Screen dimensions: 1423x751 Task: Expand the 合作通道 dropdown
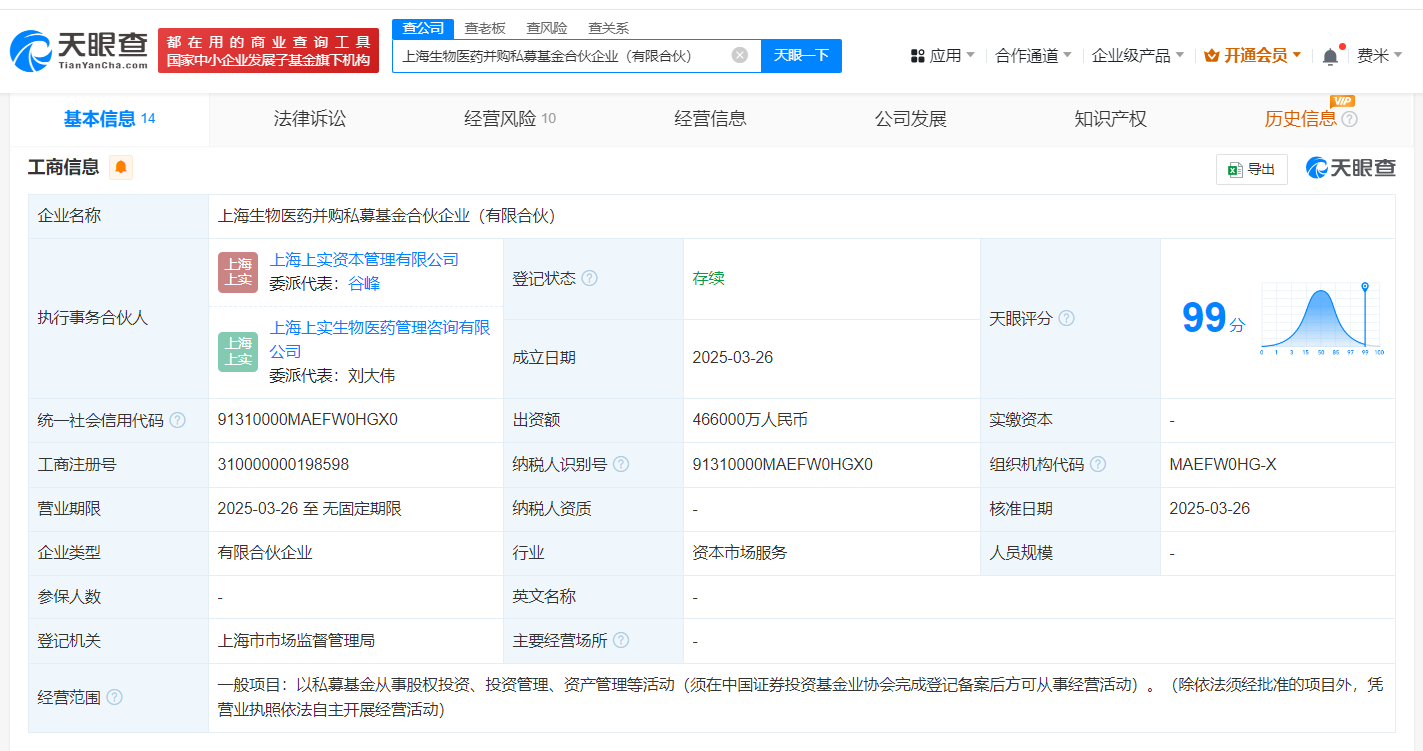(1034, 56)
